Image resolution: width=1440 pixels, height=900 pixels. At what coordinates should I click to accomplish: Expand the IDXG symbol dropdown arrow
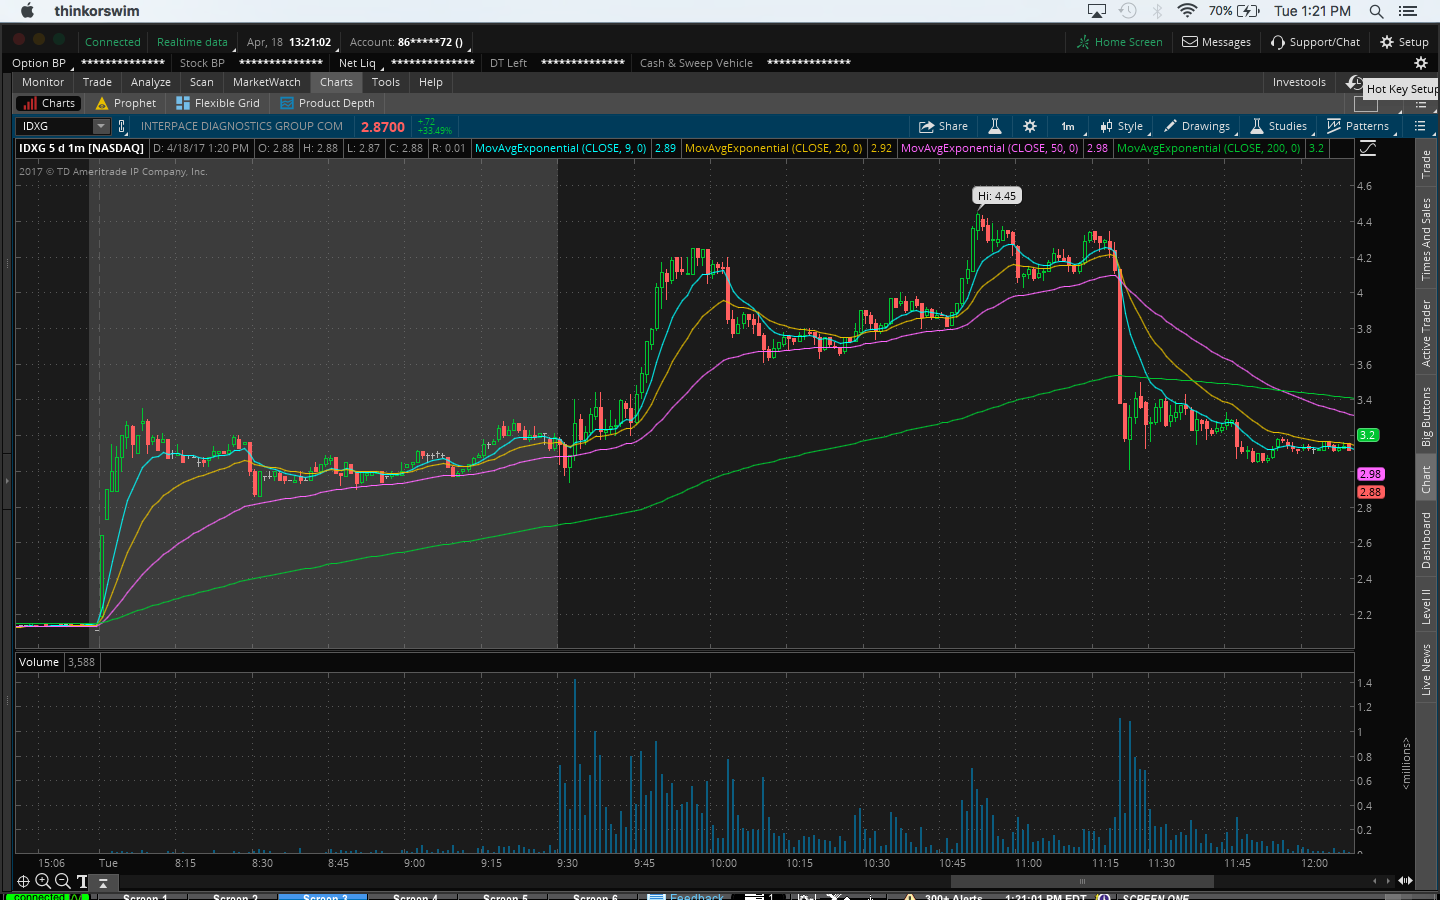pyautogui.click(x=101, y=126)
